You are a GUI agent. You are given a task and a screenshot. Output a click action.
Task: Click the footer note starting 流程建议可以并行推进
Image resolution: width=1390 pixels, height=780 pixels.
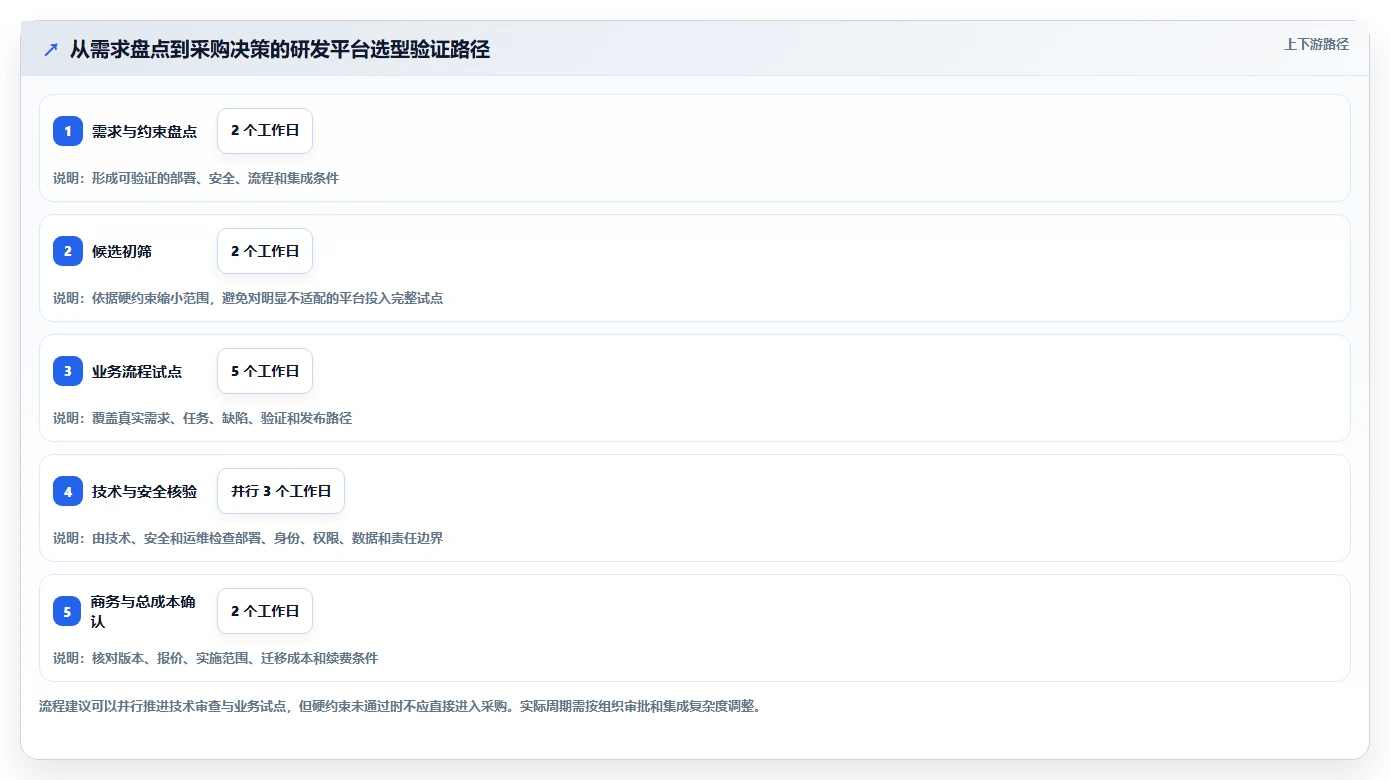pos(402,706)
